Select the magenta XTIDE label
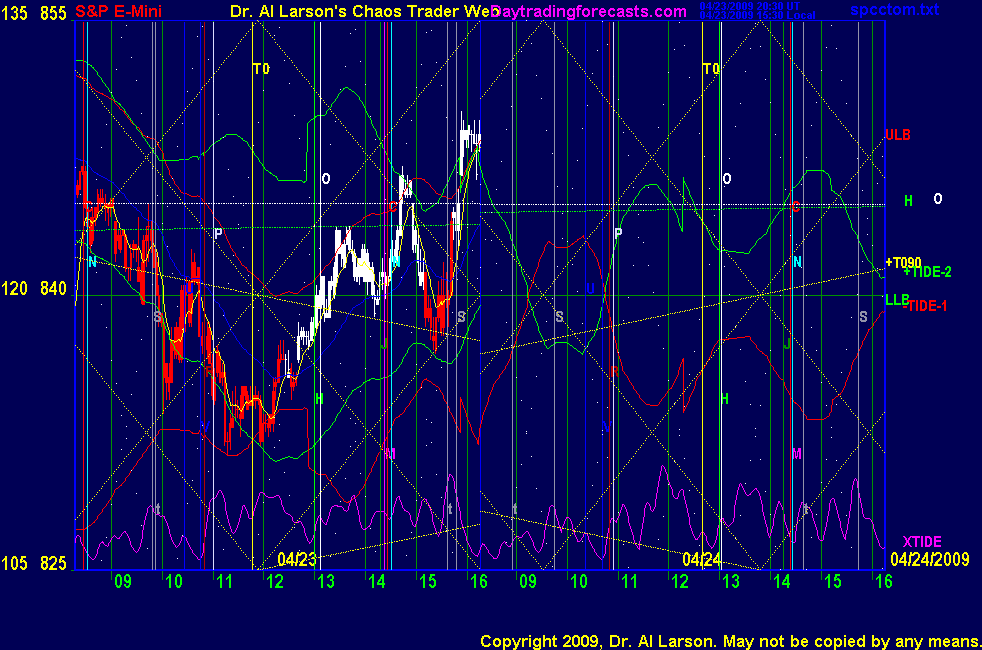982x650 pixels. [x=922, y=542]
